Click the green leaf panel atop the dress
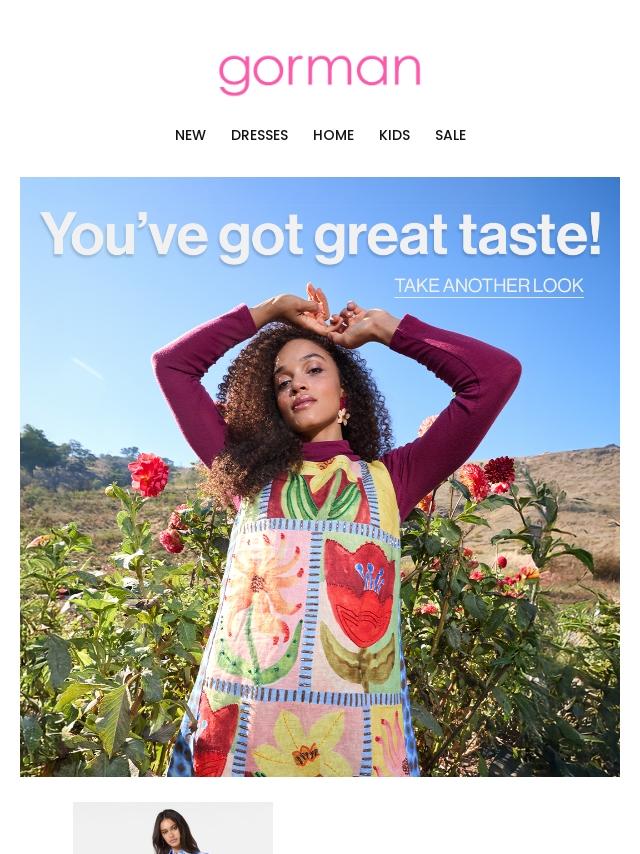The width and height of the screenshot is (640, 854). click(x=323, y=492)
